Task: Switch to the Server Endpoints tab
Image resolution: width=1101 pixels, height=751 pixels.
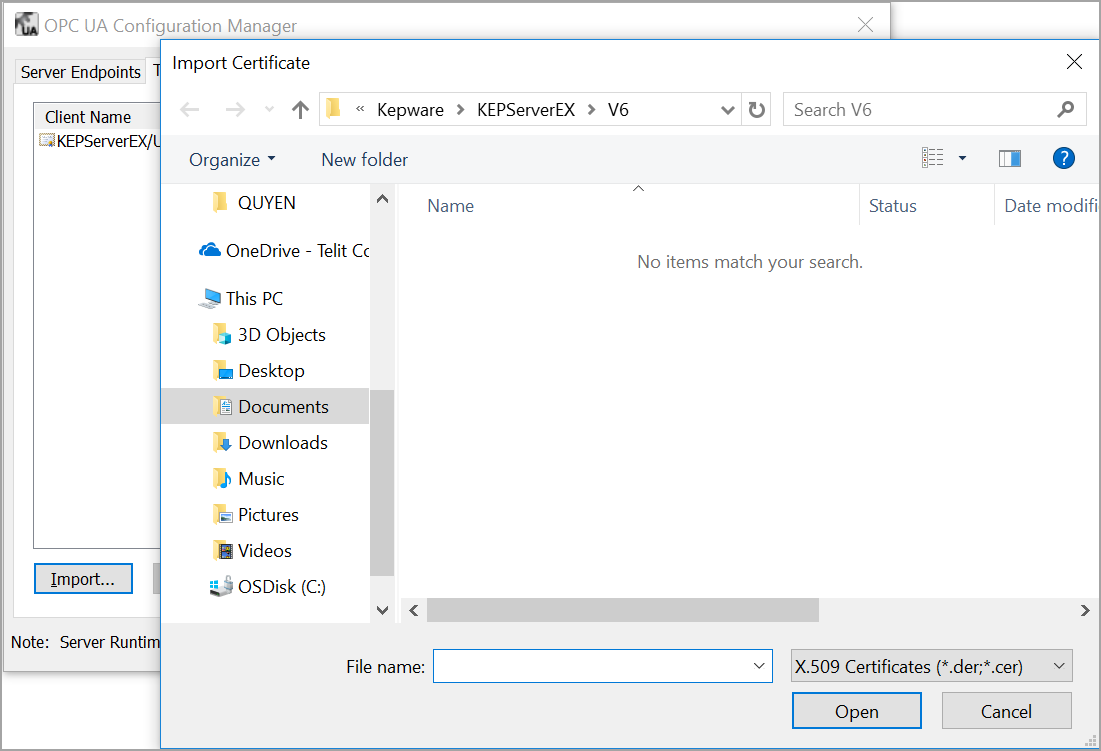Action: (x=80, y=72)
